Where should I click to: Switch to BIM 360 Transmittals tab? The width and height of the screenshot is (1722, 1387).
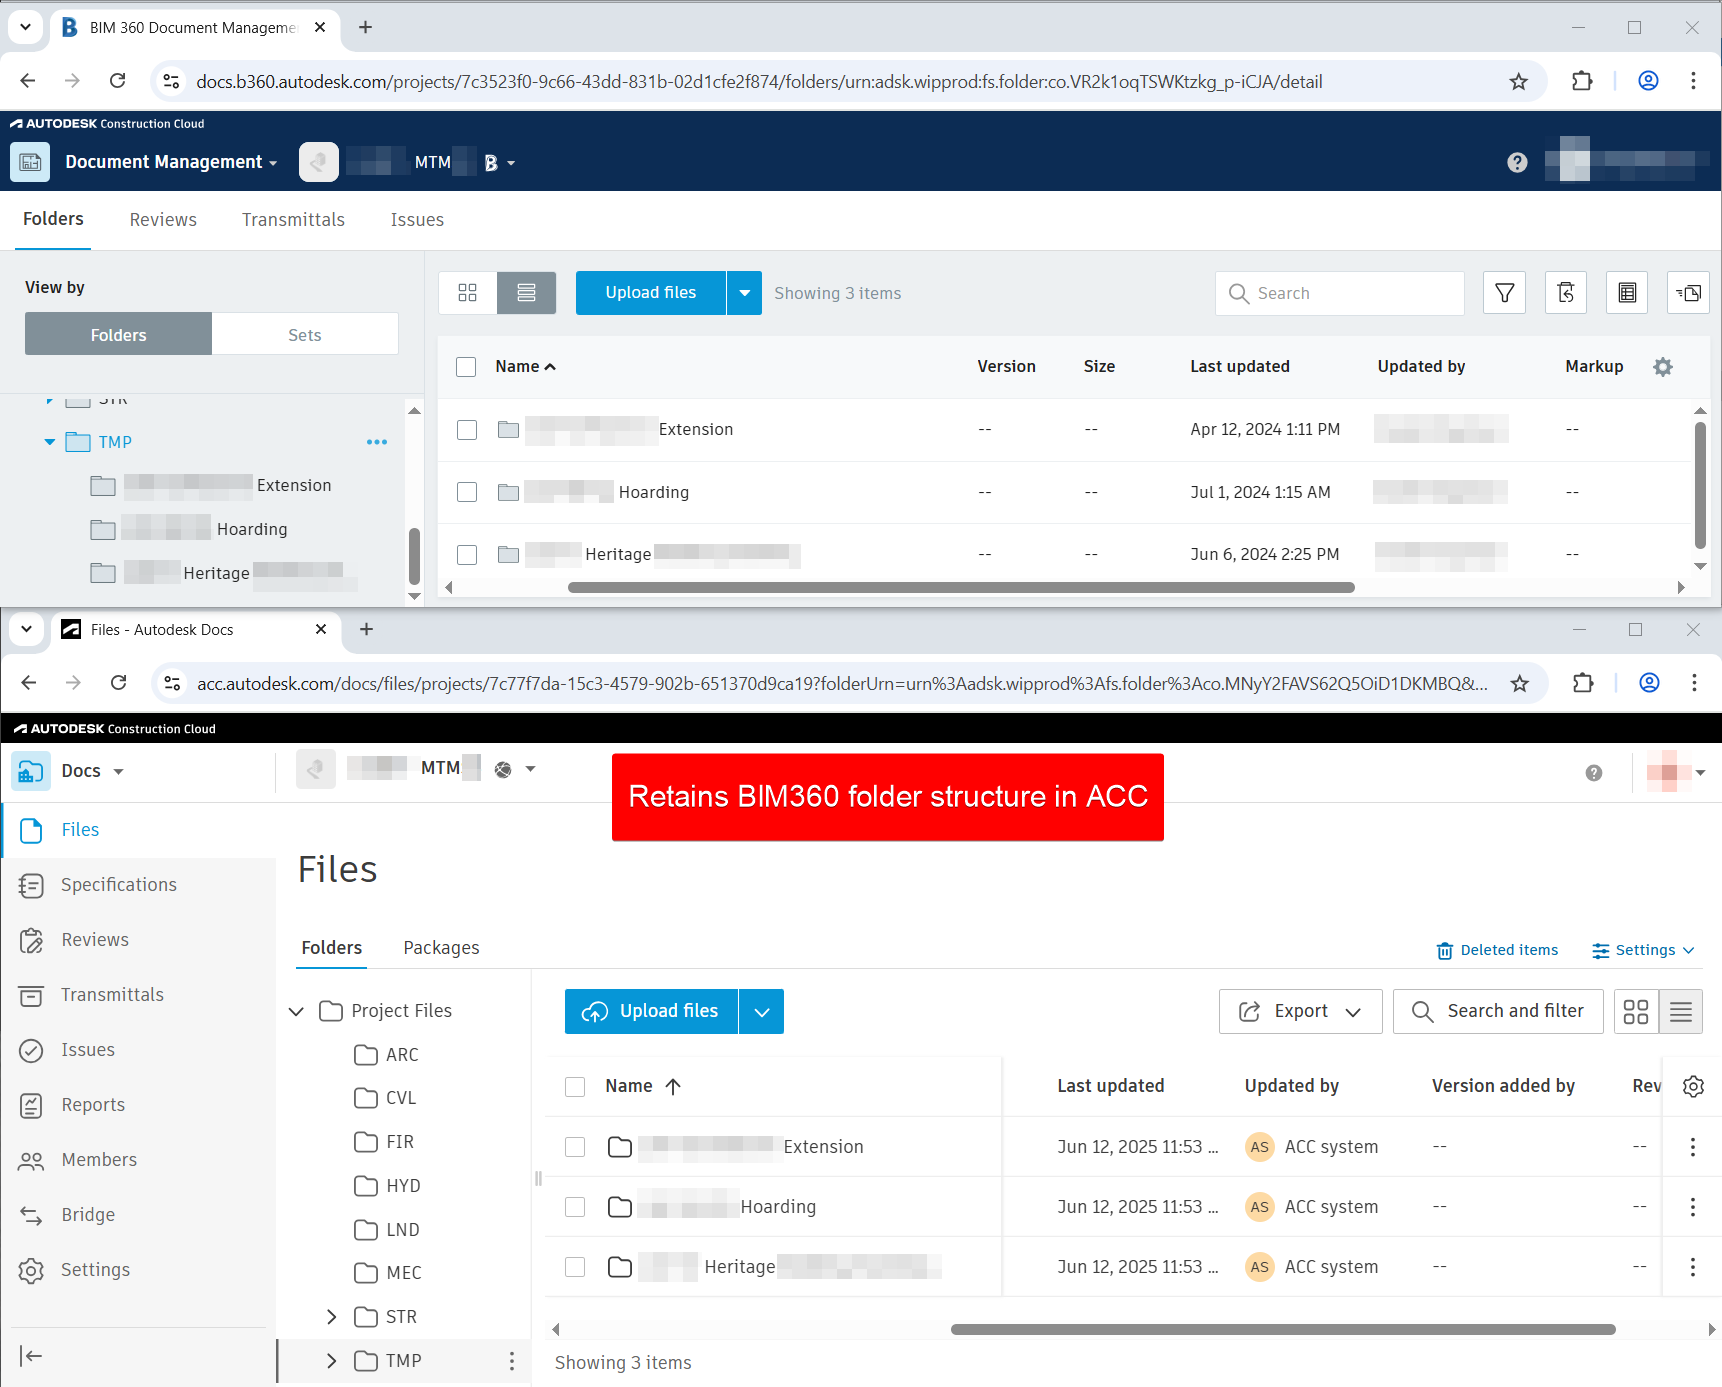click(293, 220)
